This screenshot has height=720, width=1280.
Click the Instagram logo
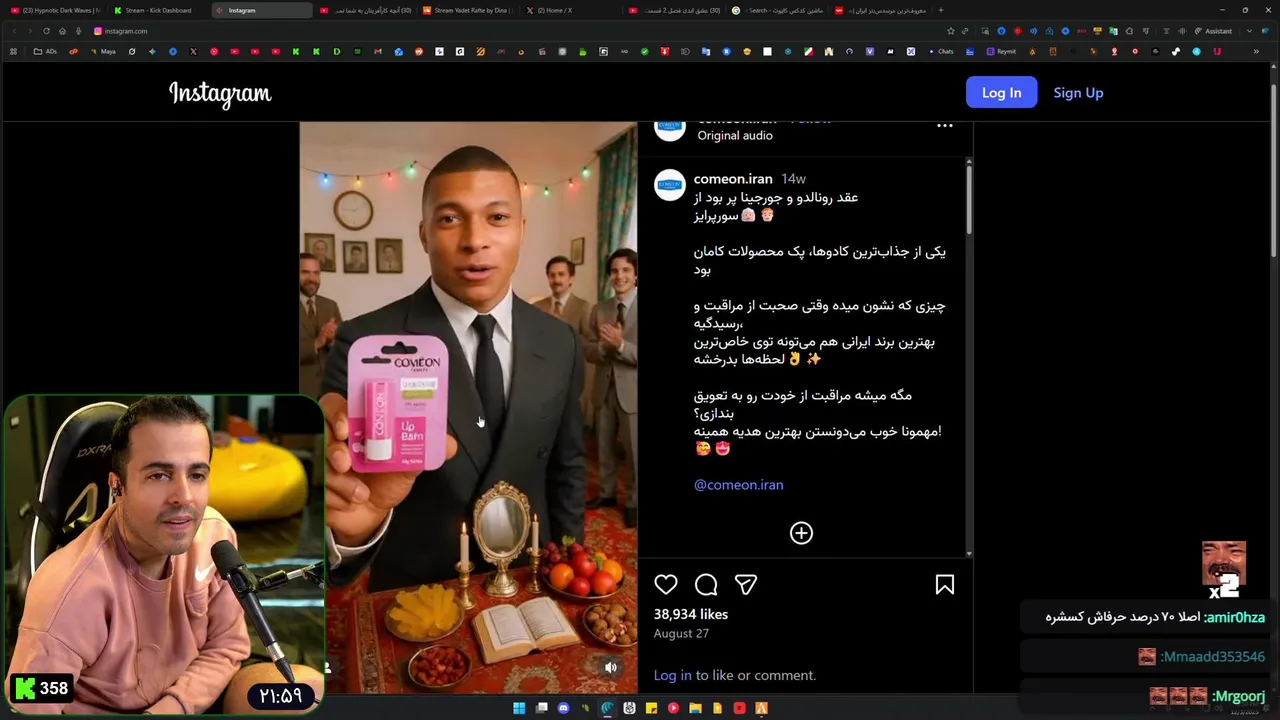click(220, 93)
